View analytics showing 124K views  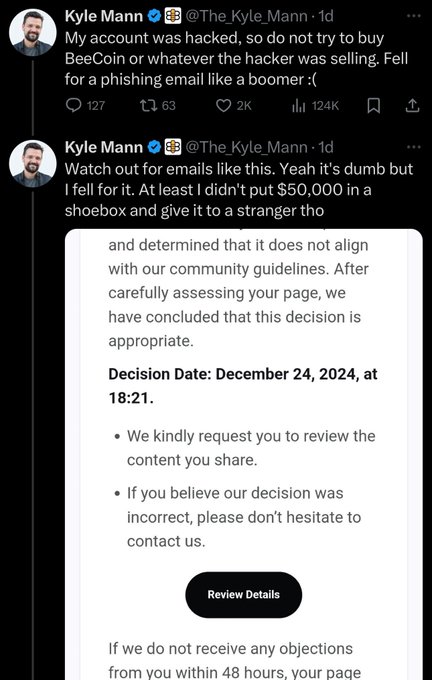[315, 105]
